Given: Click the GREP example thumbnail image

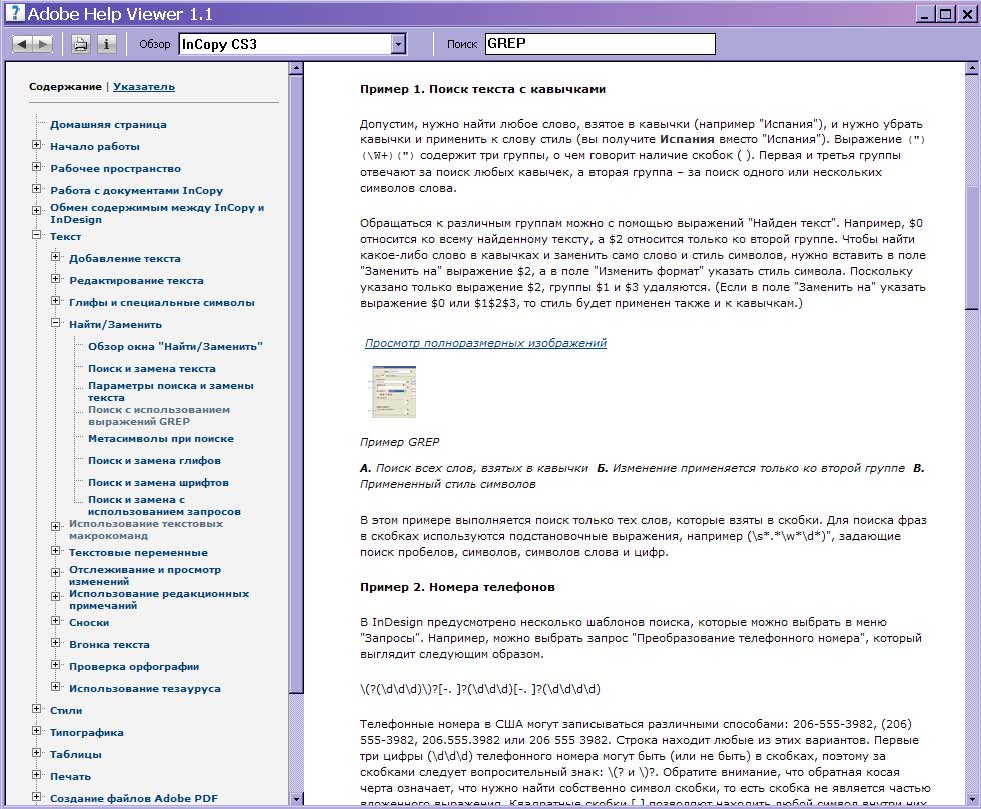Looking at the screenshot, I should click(x=394, y=392).
